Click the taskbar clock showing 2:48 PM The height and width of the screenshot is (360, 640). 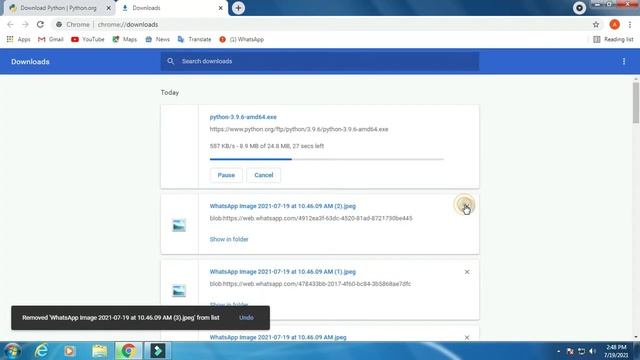coord(616,351)
